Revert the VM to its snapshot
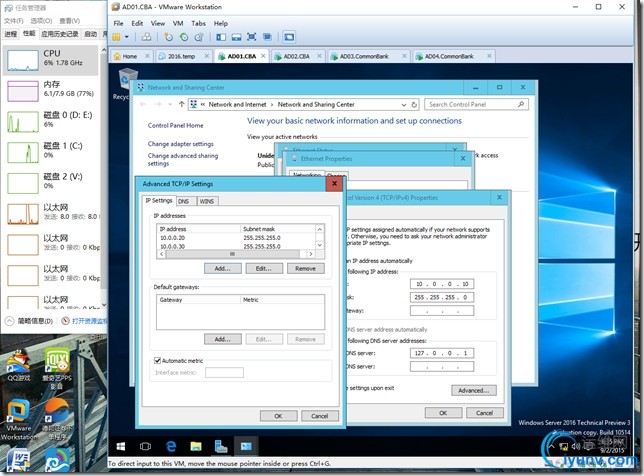The image size is (644, 476). (184, 37)
